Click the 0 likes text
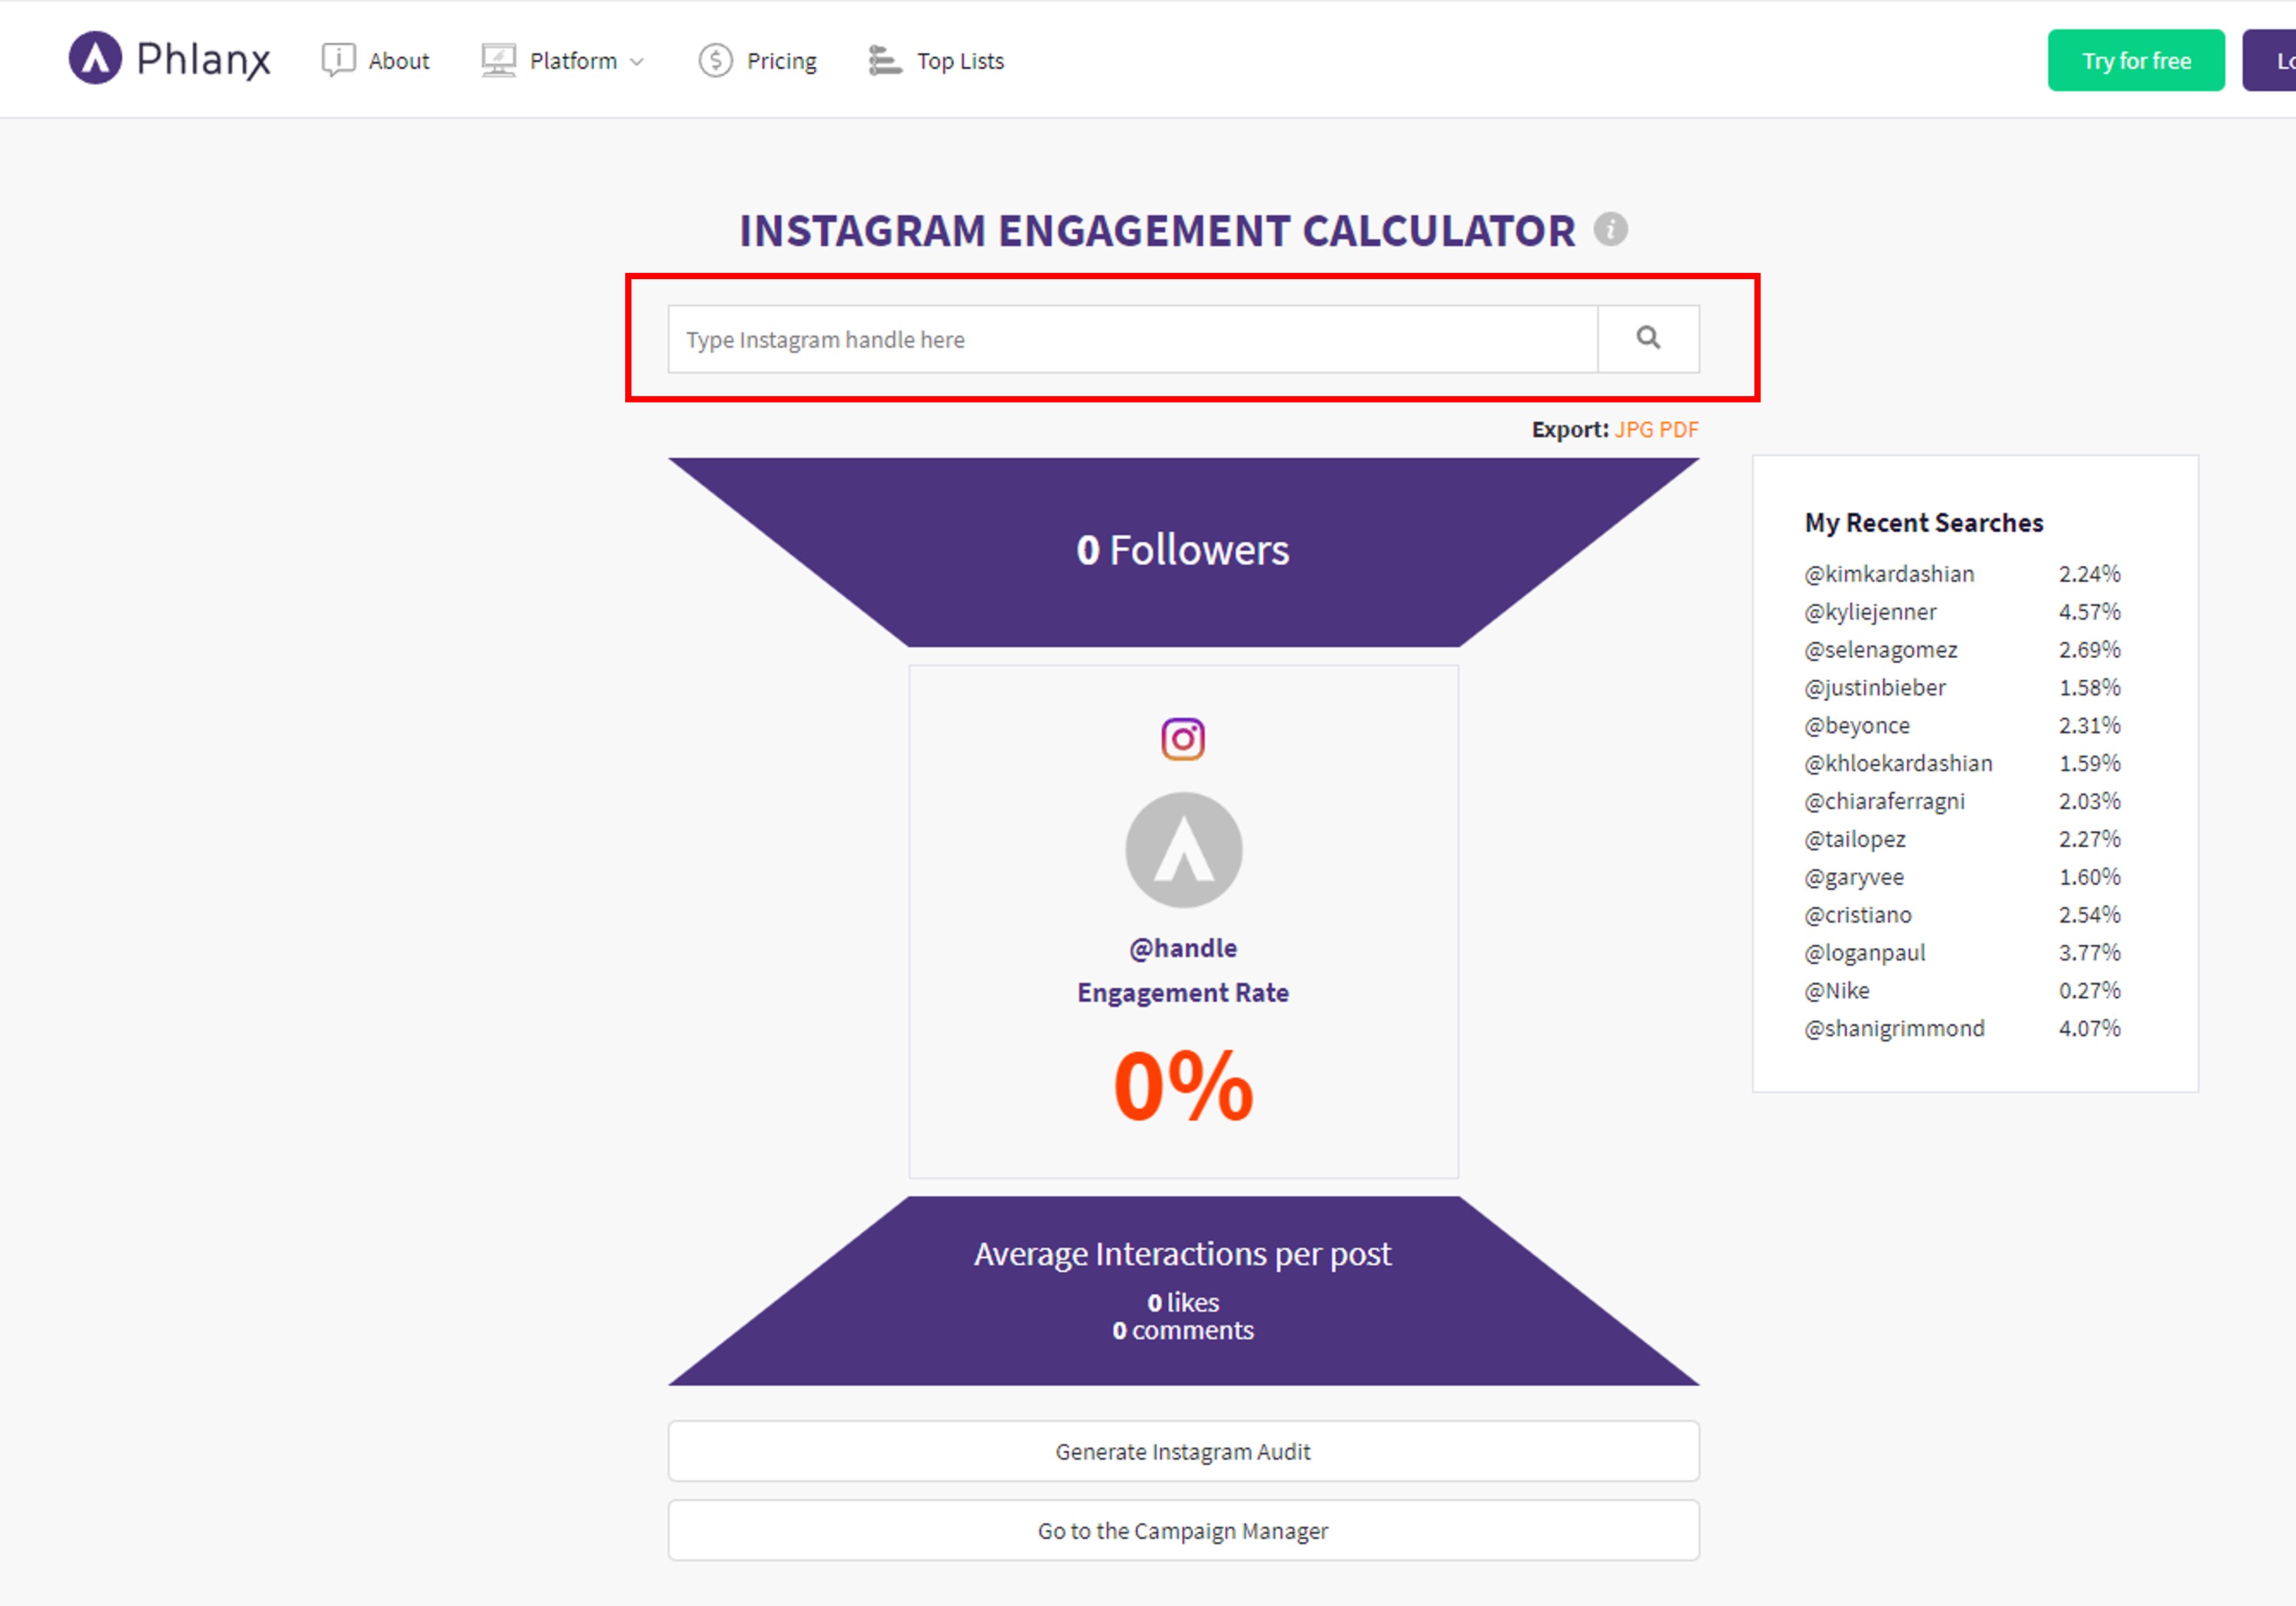The image size is (2296, 1606). 1183,1303
